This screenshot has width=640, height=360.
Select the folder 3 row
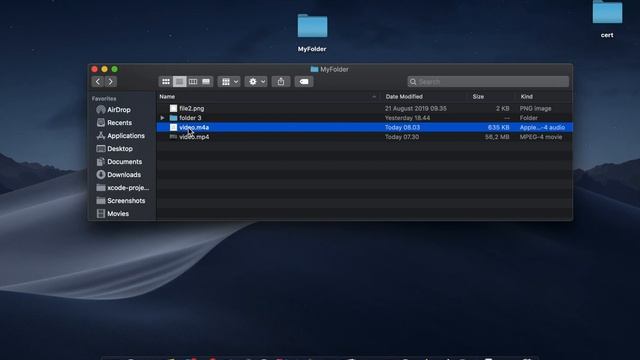click(x=364, y=118)
